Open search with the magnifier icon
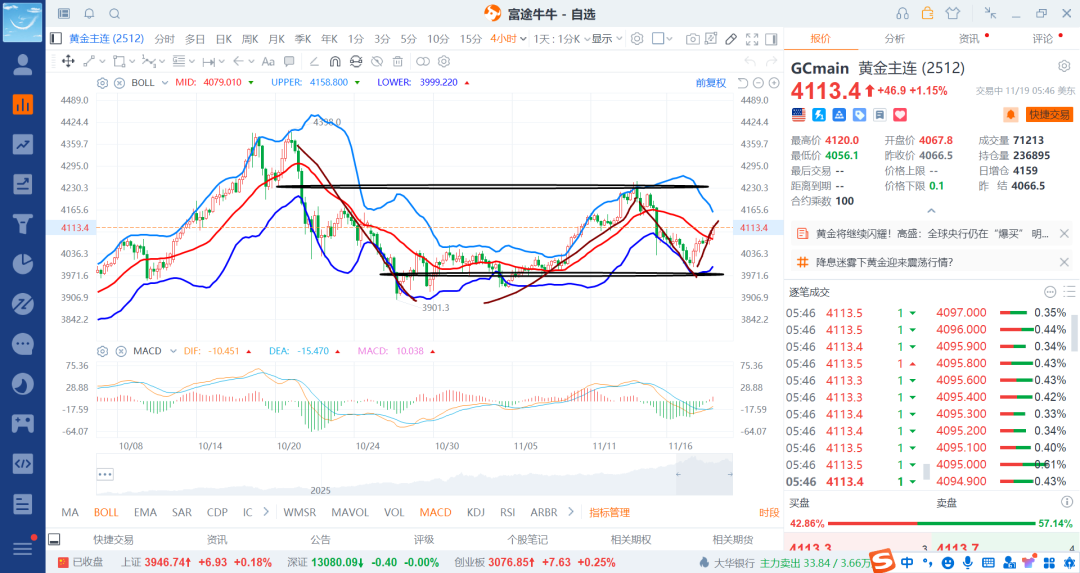 click(115, 14)
